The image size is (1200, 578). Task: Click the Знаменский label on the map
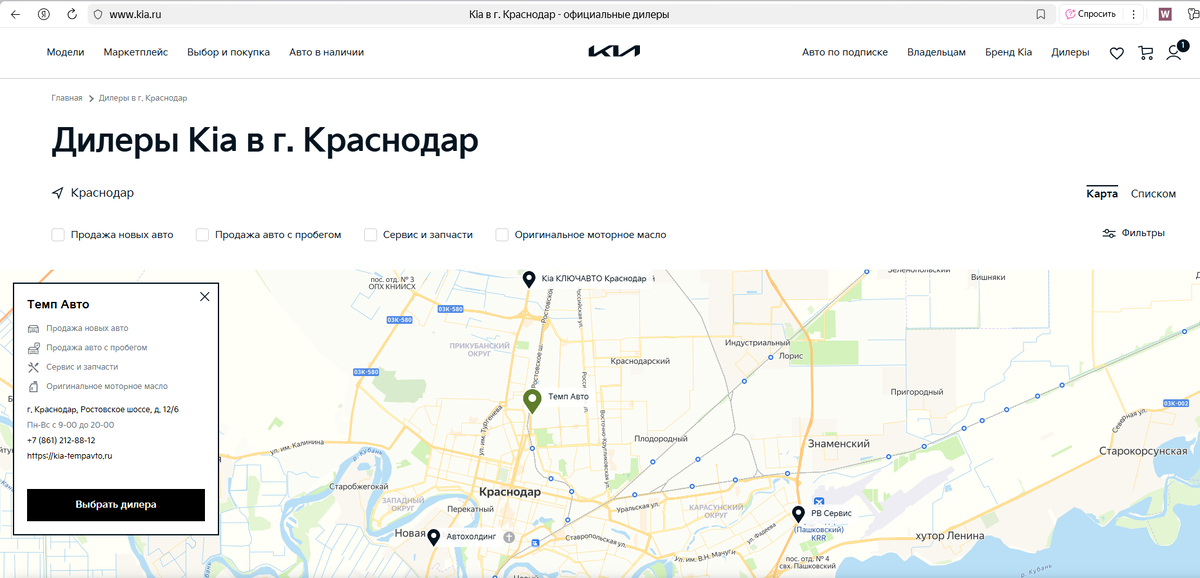838,443
